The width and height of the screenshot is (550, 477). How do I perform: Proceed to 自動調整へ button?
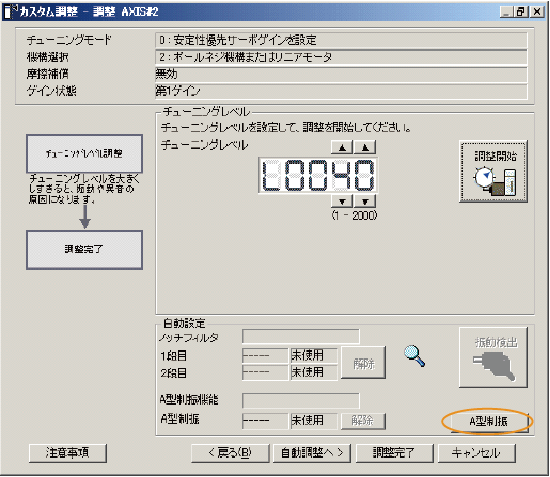[312, 453]
